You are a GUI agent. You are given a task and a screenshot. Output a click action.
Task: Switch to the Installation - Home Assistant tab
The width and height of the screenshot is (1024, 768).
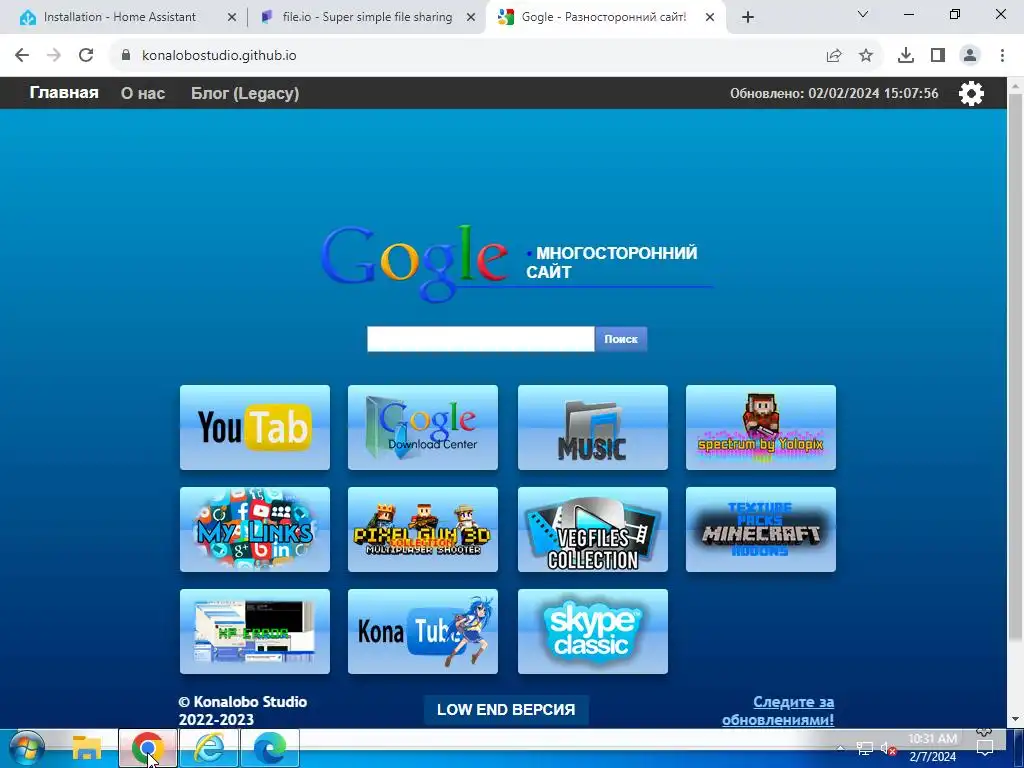coord(120,17)
